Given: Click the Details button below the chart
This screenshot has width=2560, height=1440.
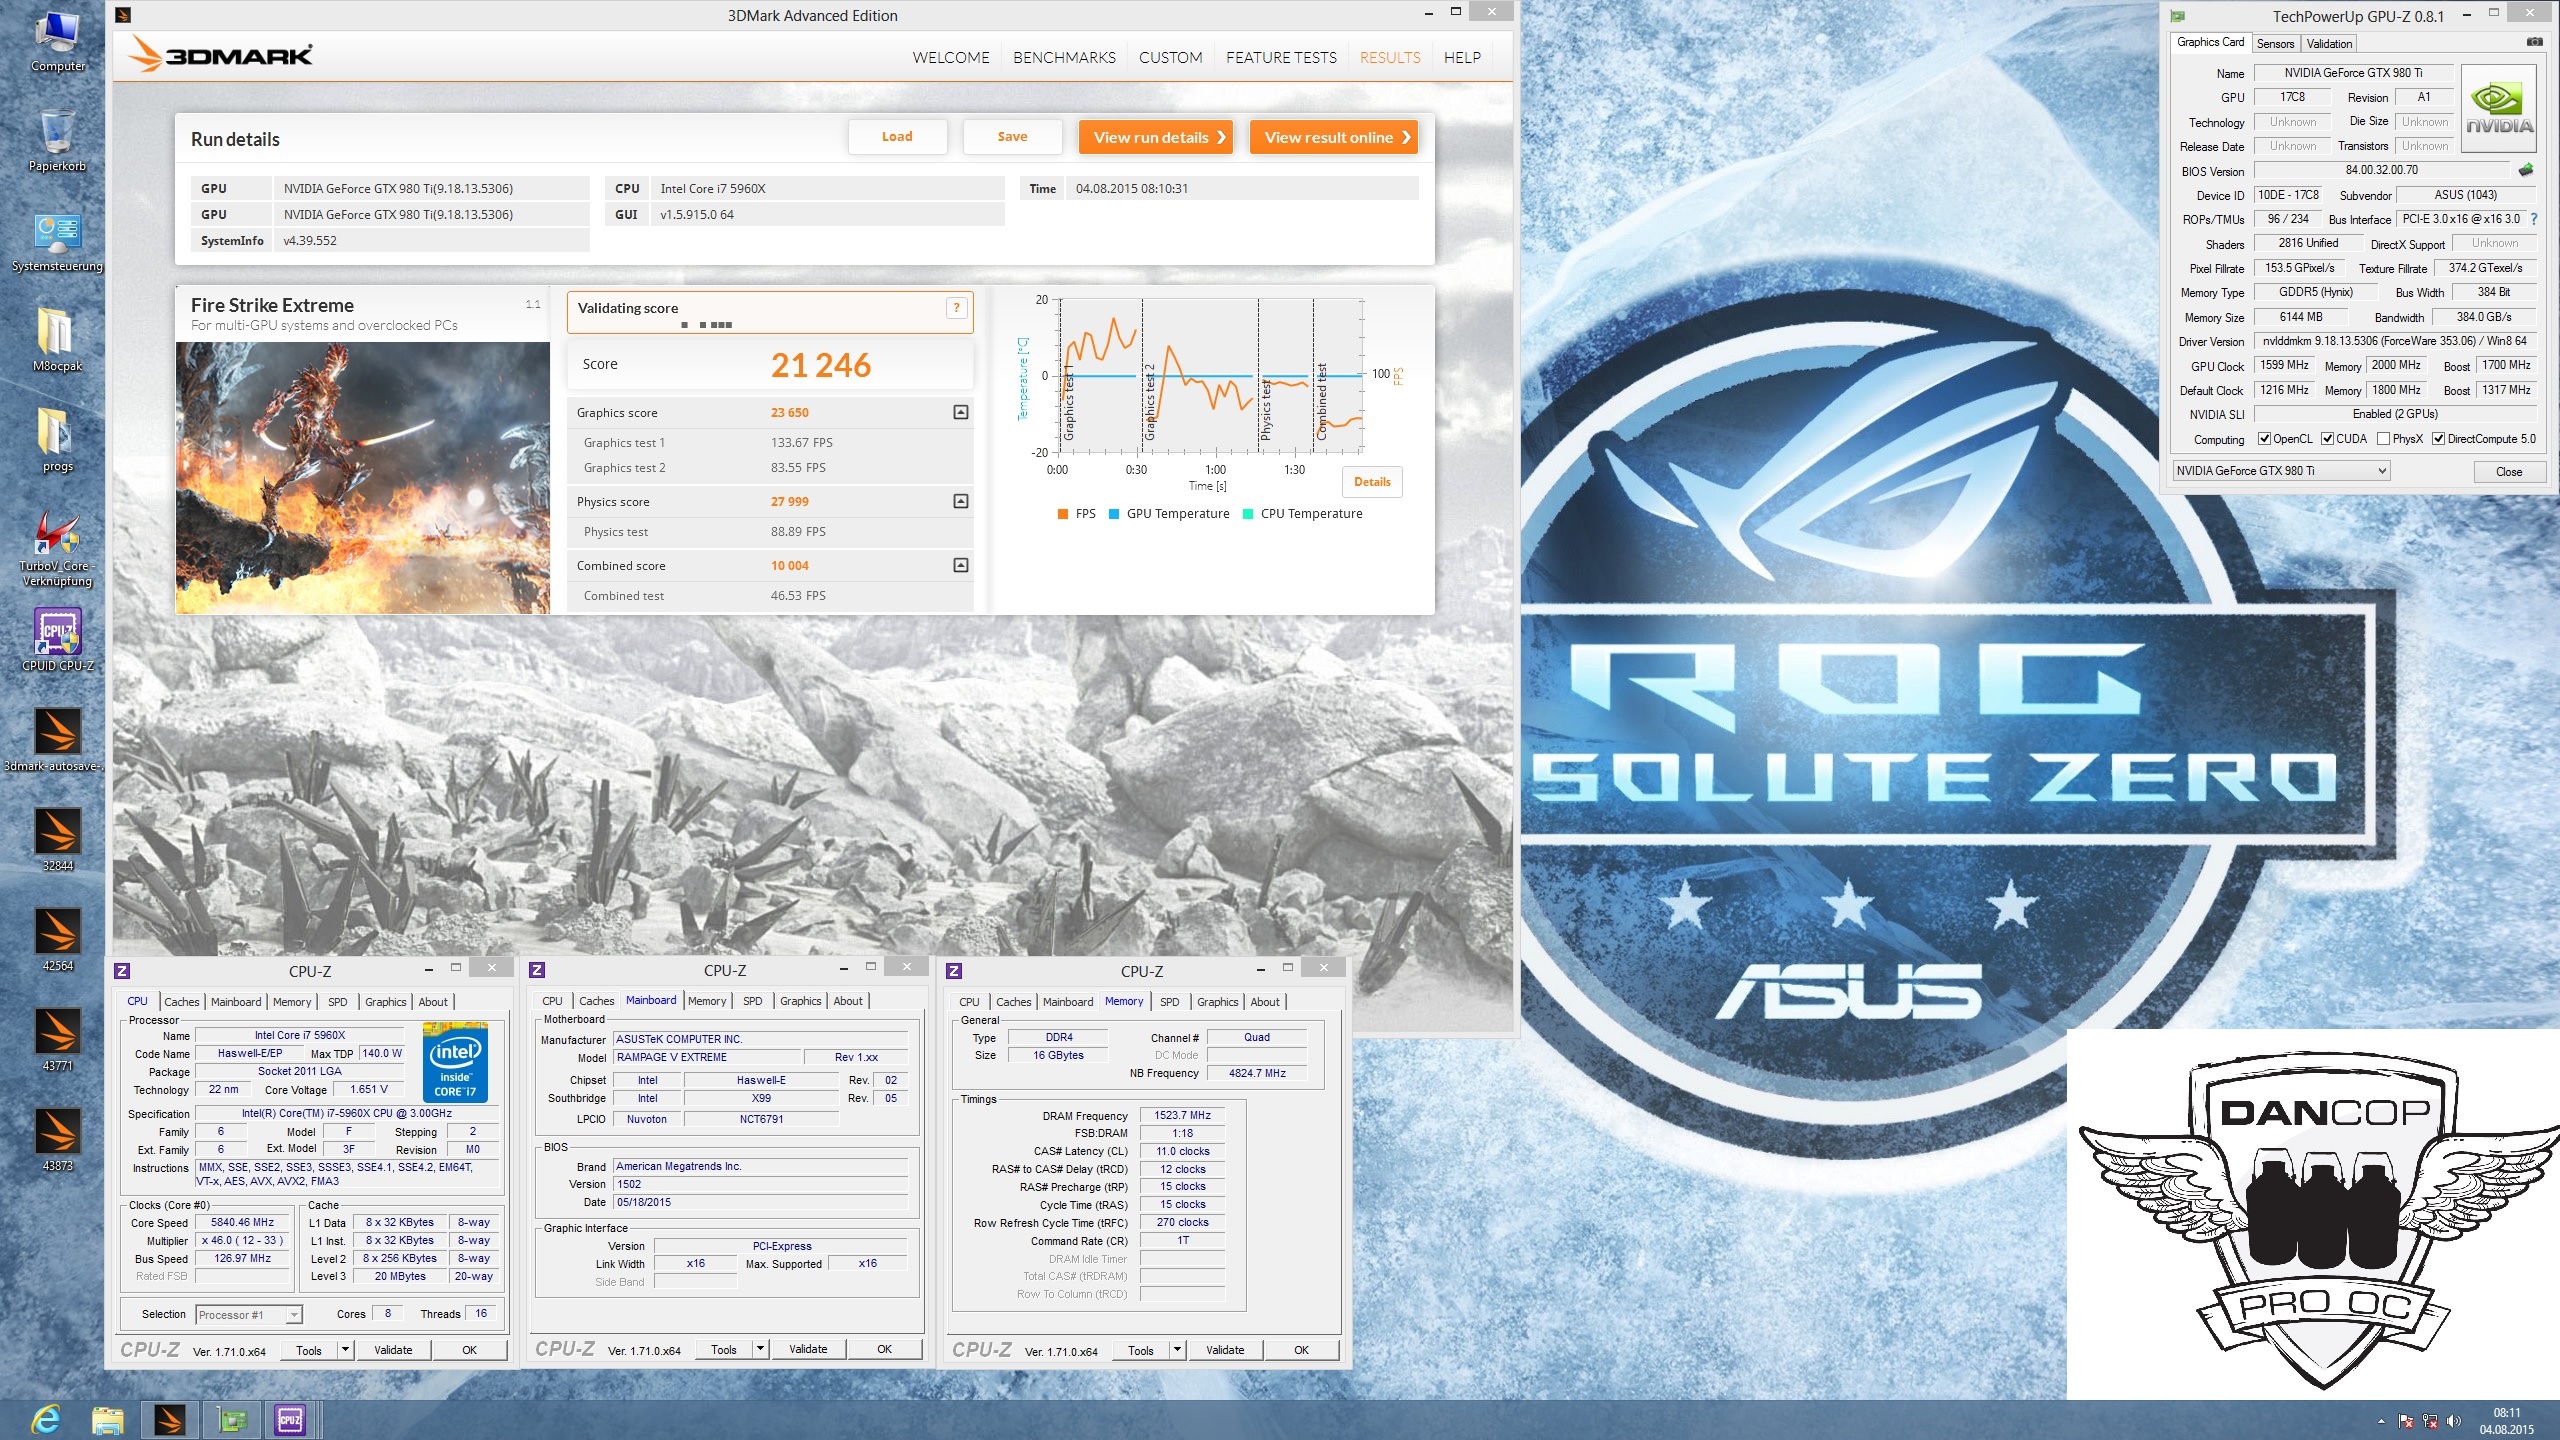Looking at the screenshot, I should [1372, 482].
